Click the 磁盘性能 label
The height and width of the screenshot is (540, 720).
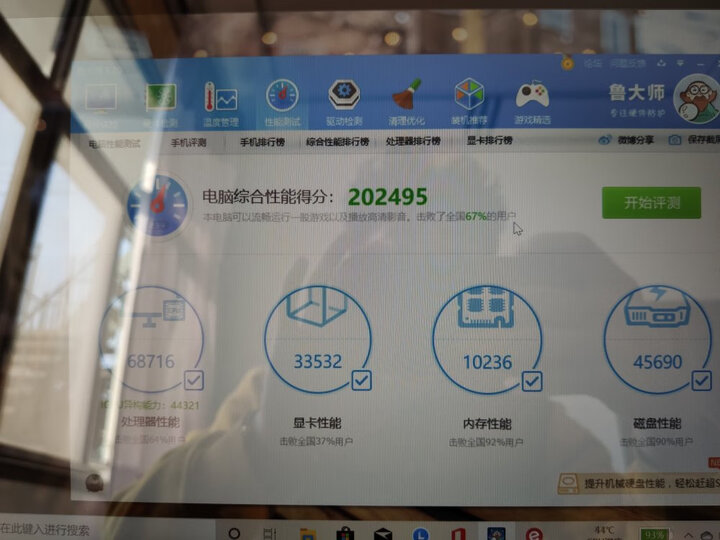657,423
